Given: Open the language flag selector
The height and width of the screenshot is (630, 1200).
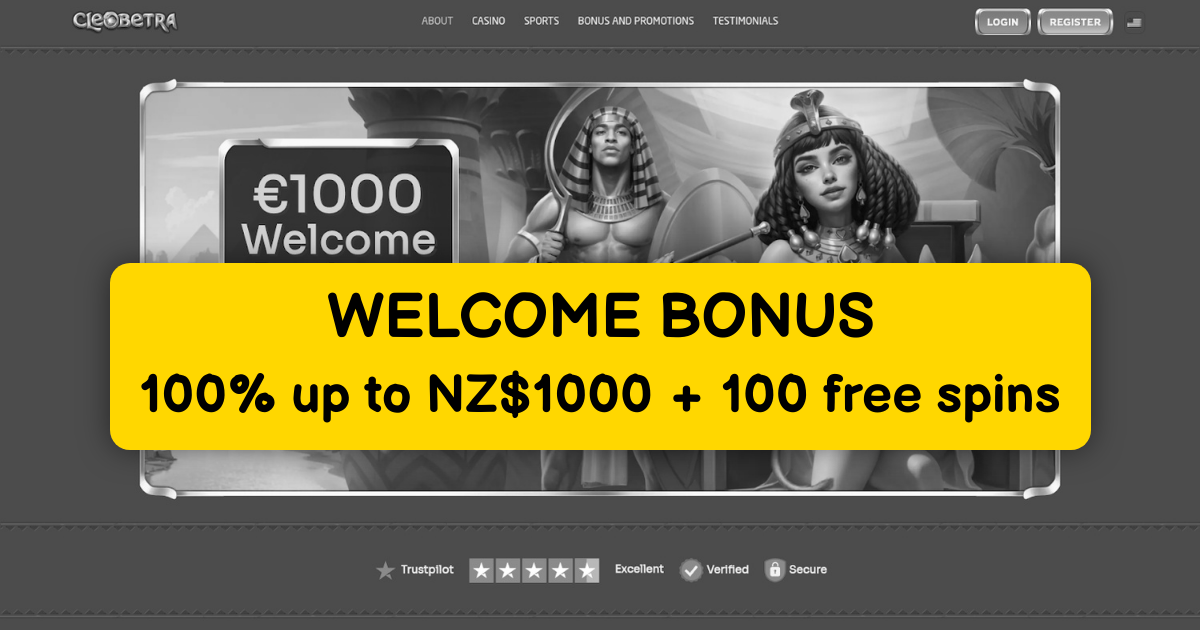Looking at the screenshot, I should (x=1133, y=22).
